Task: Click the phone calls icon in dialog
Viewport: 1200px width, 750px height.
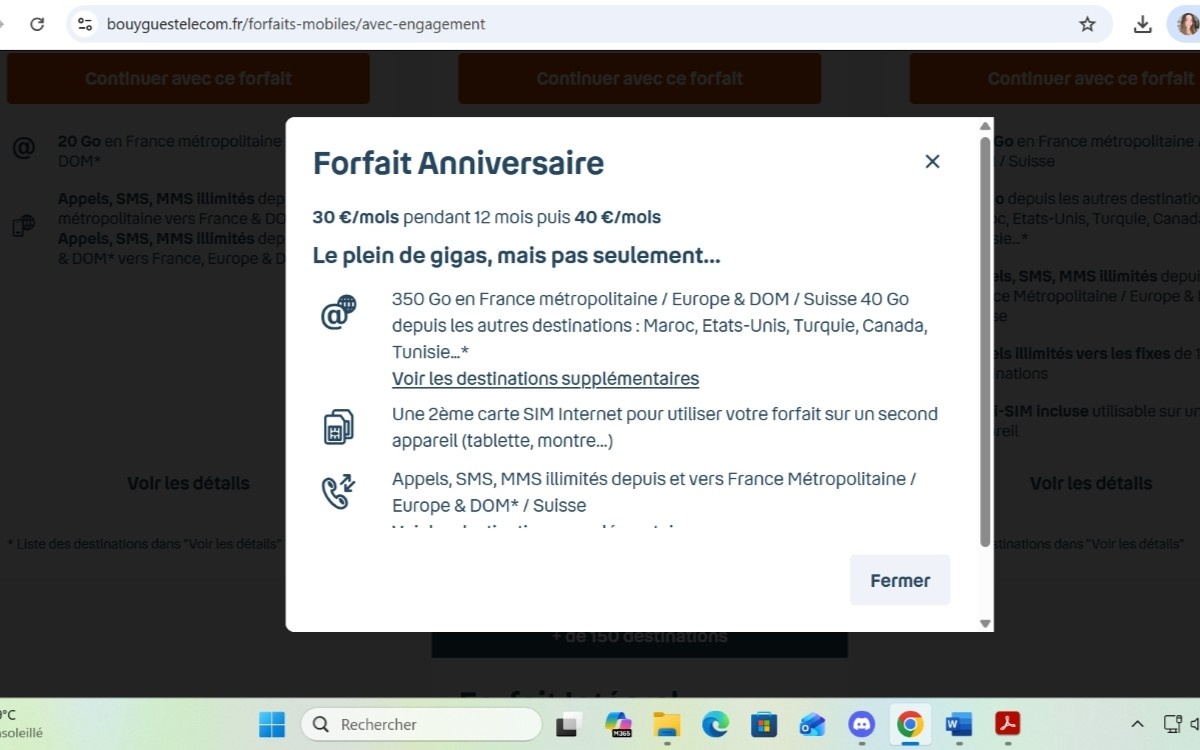Action: (338, 492)
